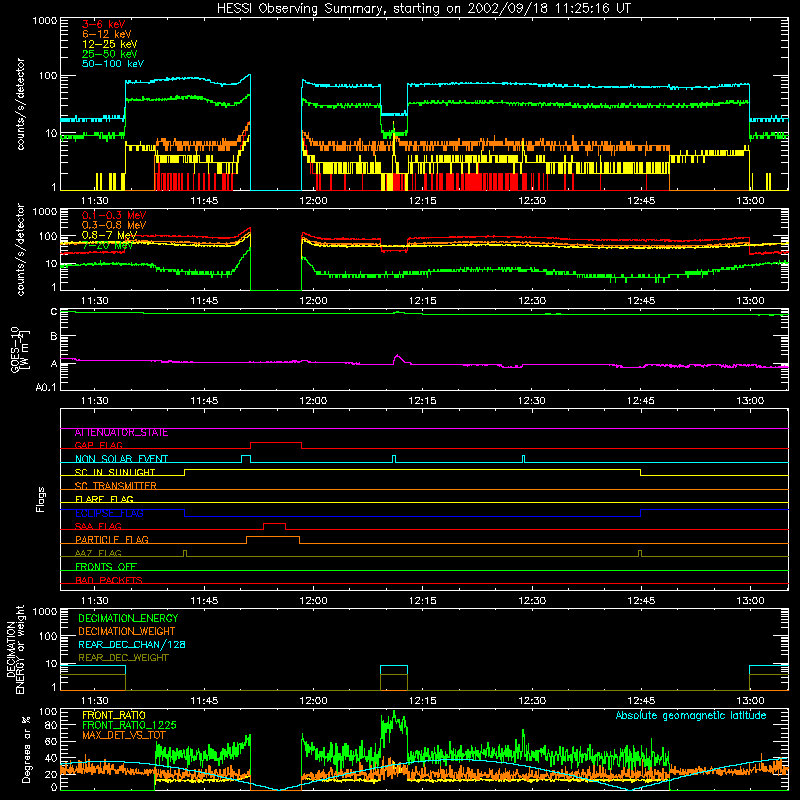This screenshot has height=800, width=800.
Task: Click the 12:15 tick label under the MeV panel
Action: (x=422, y=301)
